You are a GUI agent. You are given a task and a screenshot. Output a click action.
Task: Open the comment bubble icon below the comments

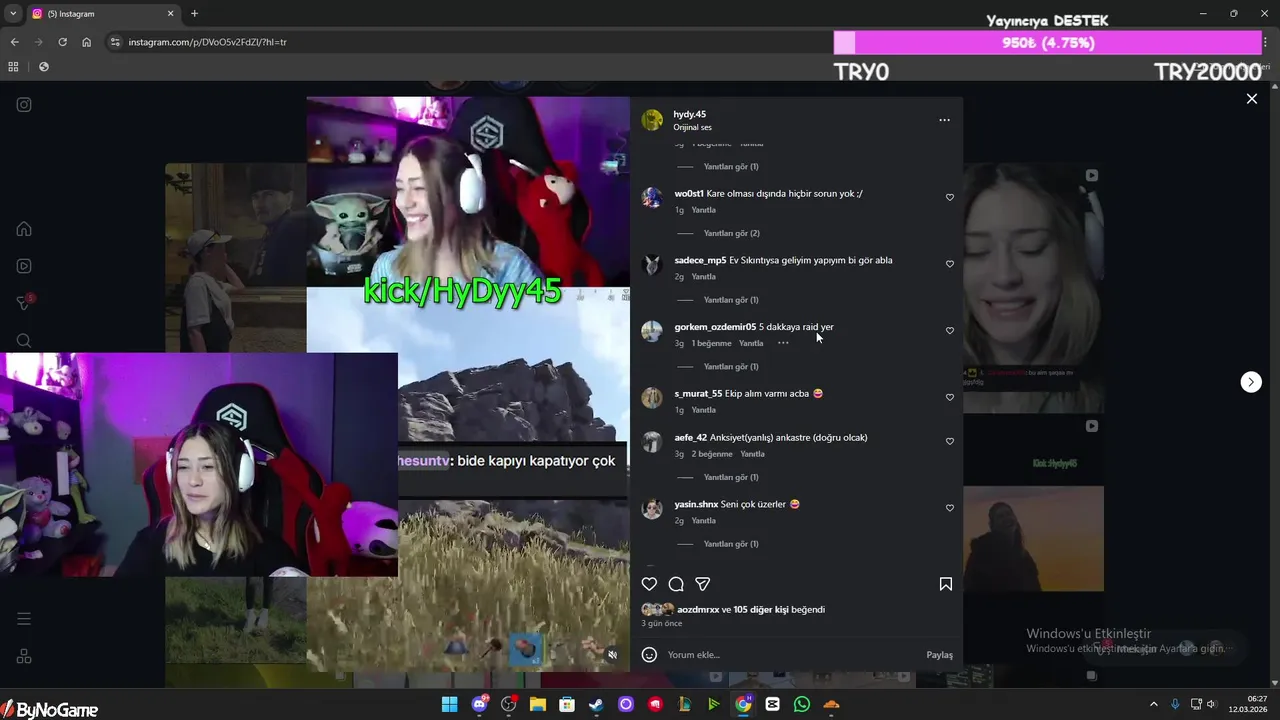point(676,584)
